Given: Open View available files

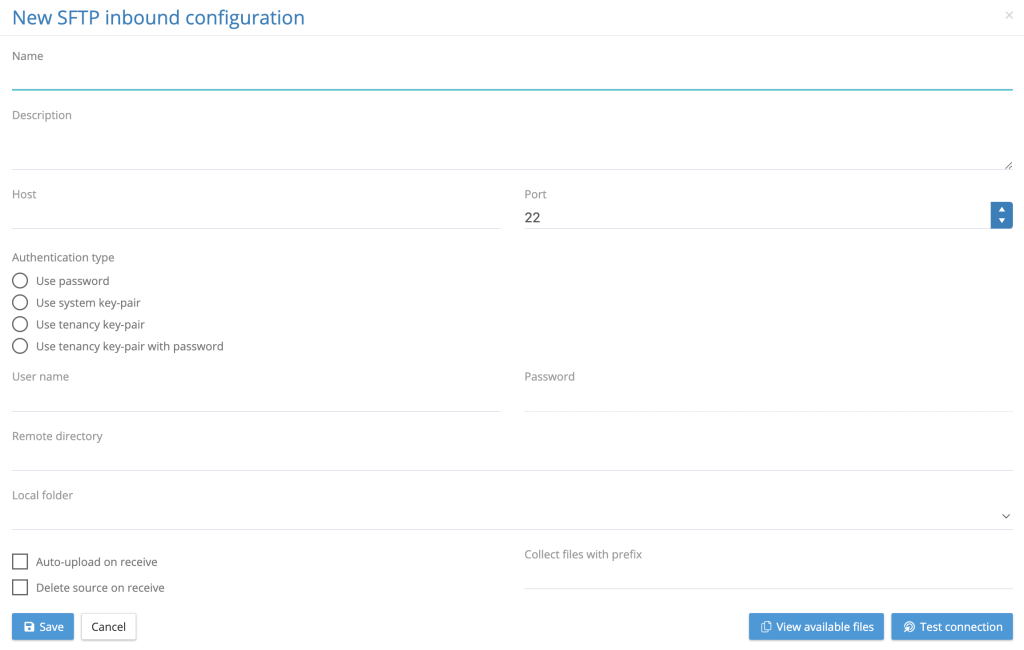Looking at the screenshot, I should pos(816,627).
